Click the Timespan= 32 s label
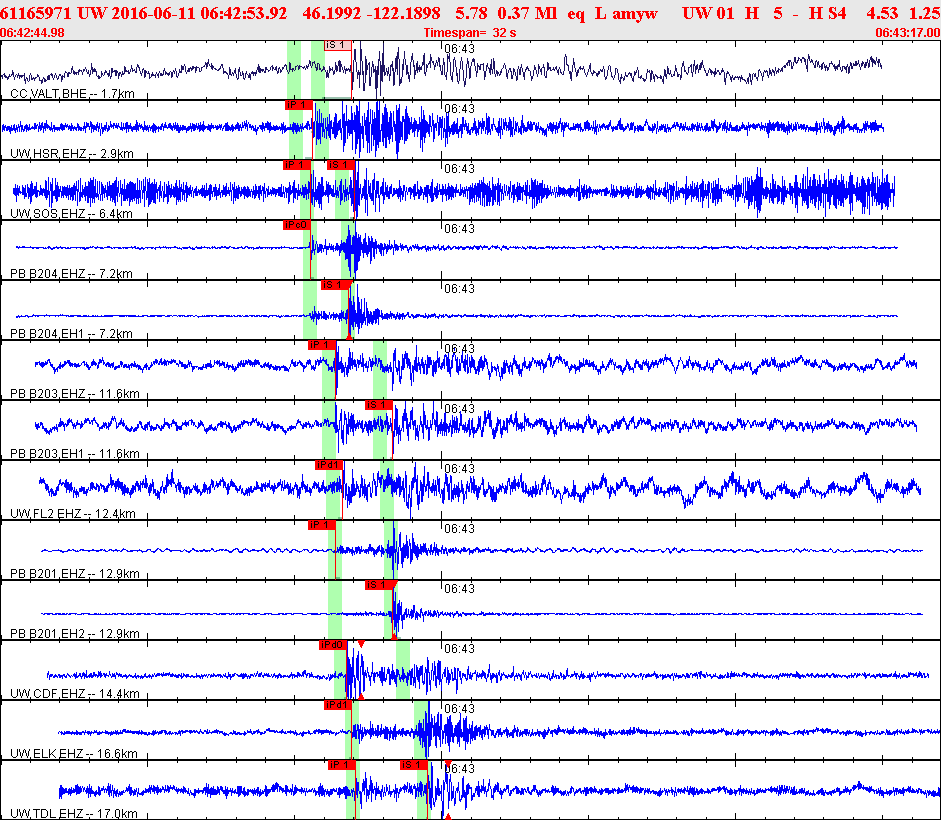Viewport: 941px width, 820px height. 470,32
